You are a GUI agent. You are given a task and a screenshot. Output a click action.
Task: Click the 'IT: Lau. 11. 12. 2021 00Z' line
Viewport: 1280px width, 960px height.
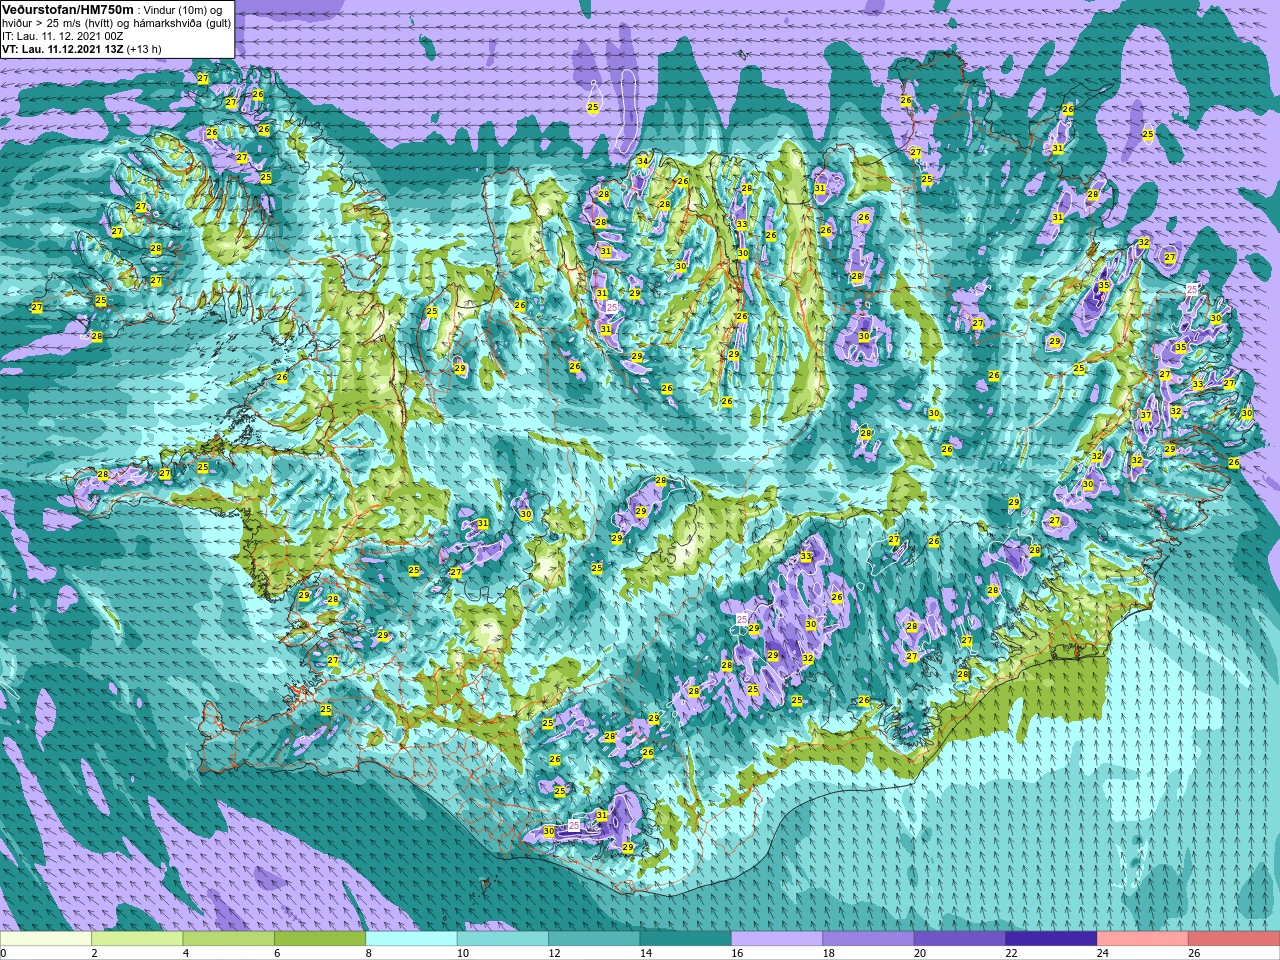coord(63,36)
